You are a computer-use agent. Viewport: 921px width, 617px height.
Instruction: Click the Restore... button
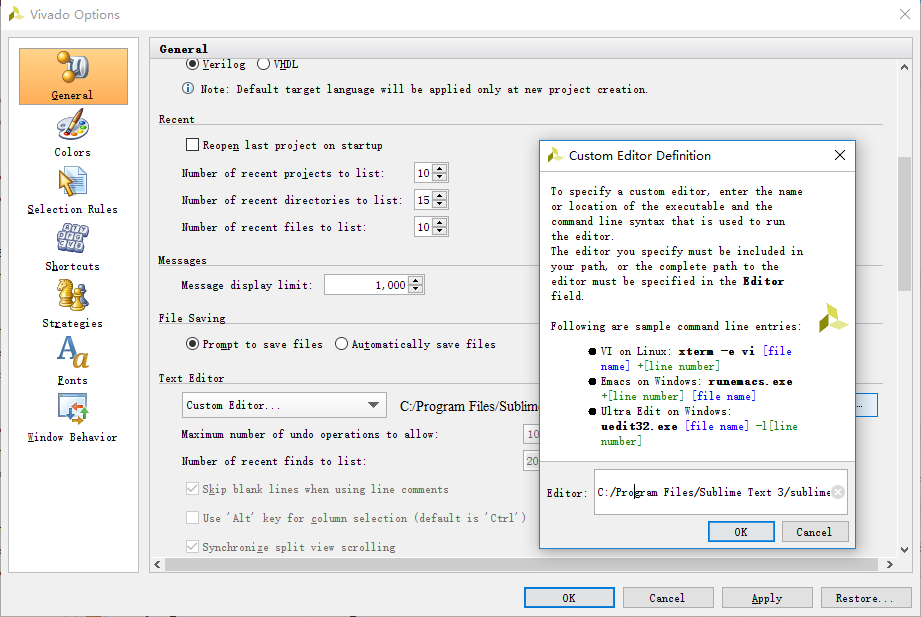click(866, 598)
